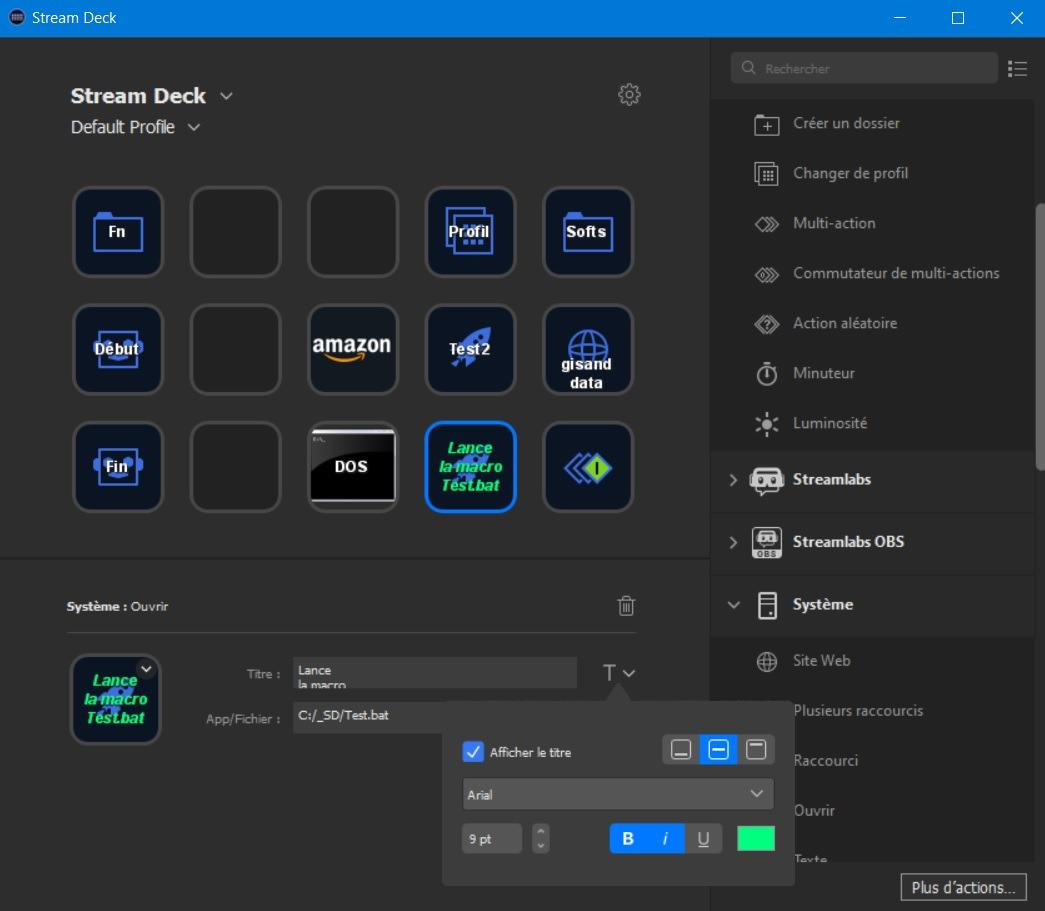Select the Softs folder key
Image resolution: width=1045 pixels, height=911 pixels.
tap(588, 231)
